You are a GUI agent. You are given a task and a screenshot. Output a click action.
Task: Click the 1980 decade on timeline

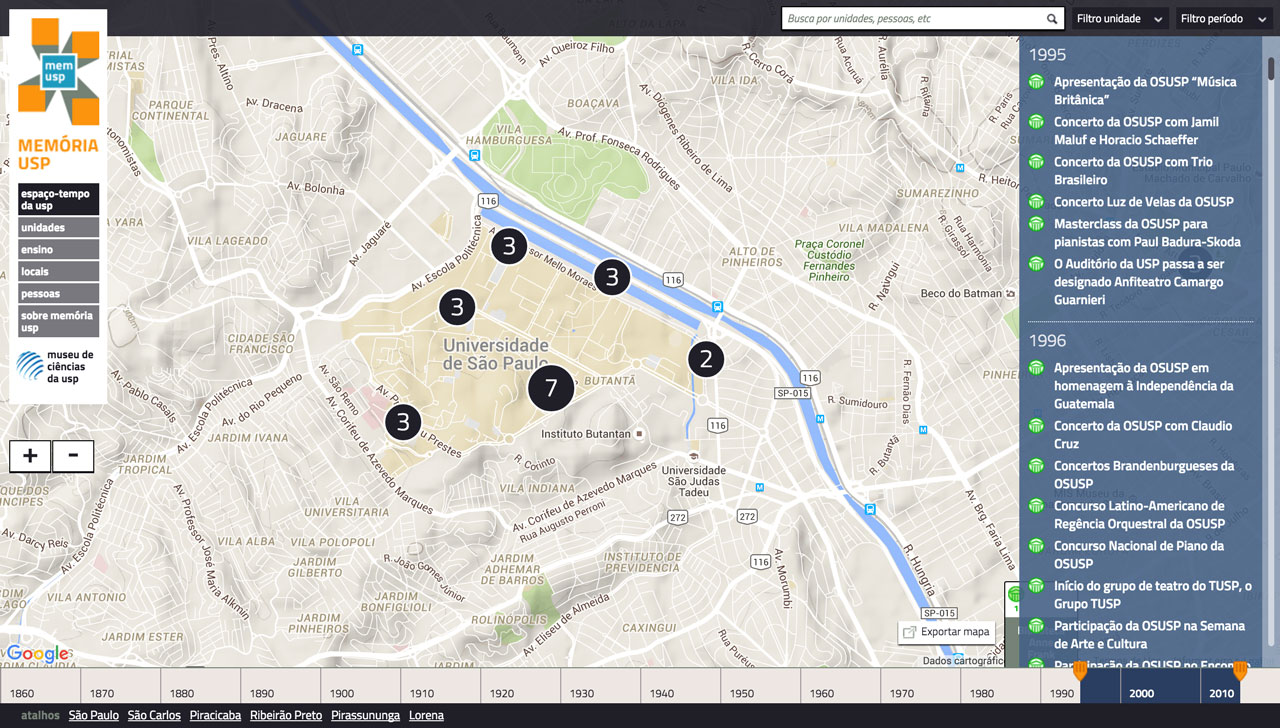point(1000,686)
